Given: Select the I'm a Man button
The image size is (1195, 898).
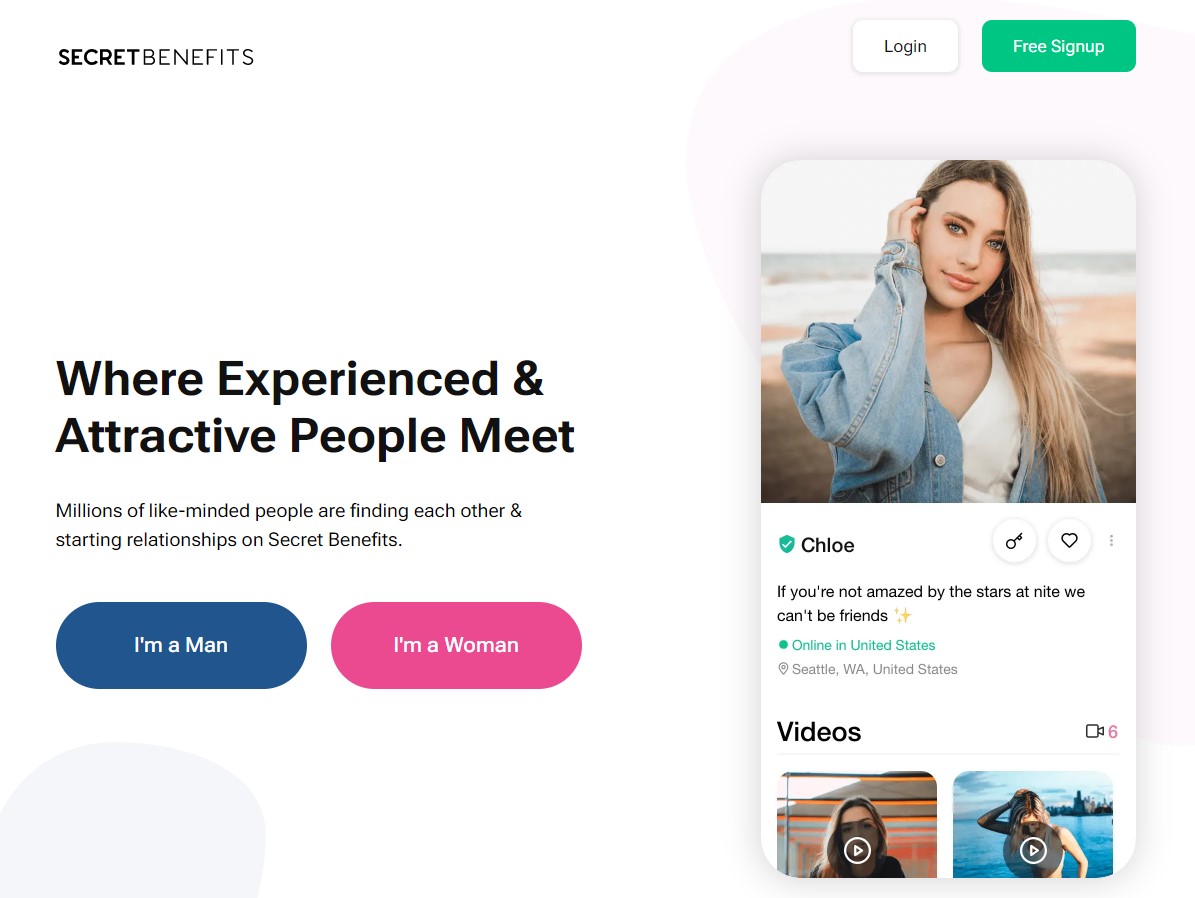Looking at the screenshot, I should pos(181,645).
